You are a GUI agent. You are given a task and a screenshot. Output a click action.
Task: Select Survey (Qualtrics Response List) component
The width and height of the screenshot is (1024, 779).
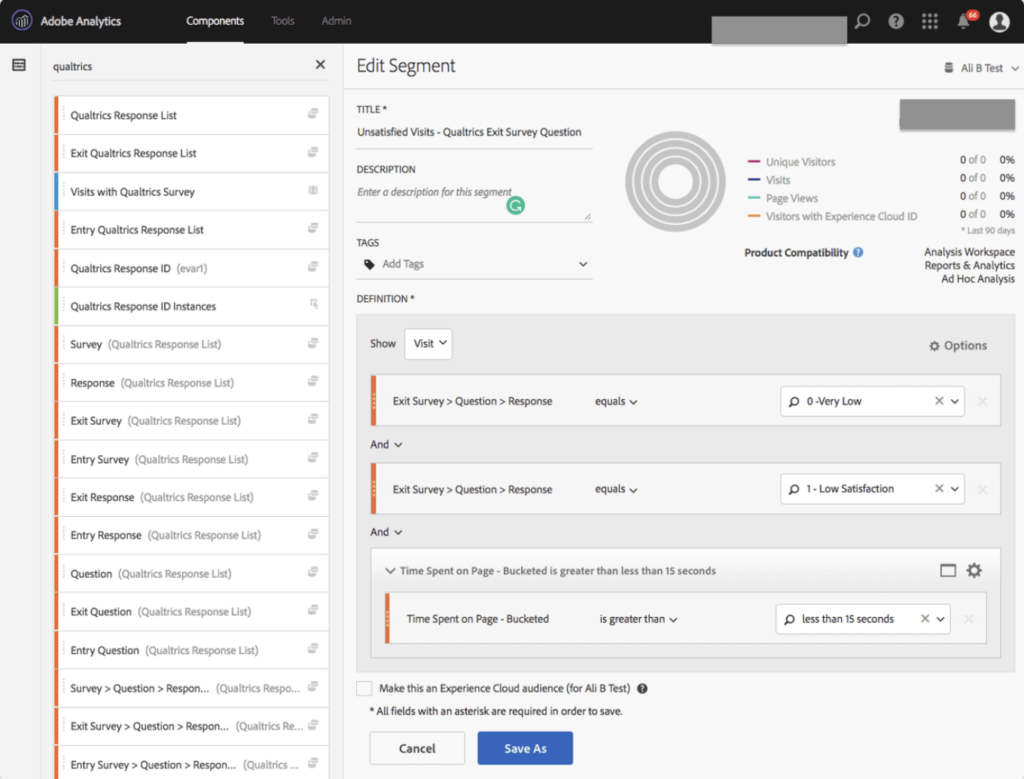pyautogui.click(x=192, y=344)
